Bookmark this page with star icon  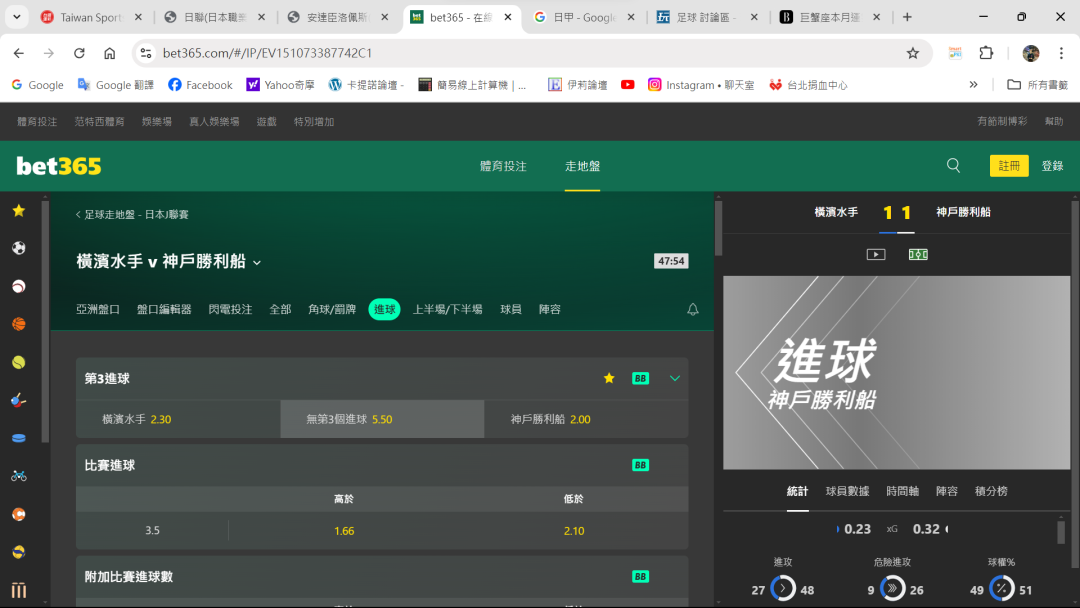tap(913, 53)
